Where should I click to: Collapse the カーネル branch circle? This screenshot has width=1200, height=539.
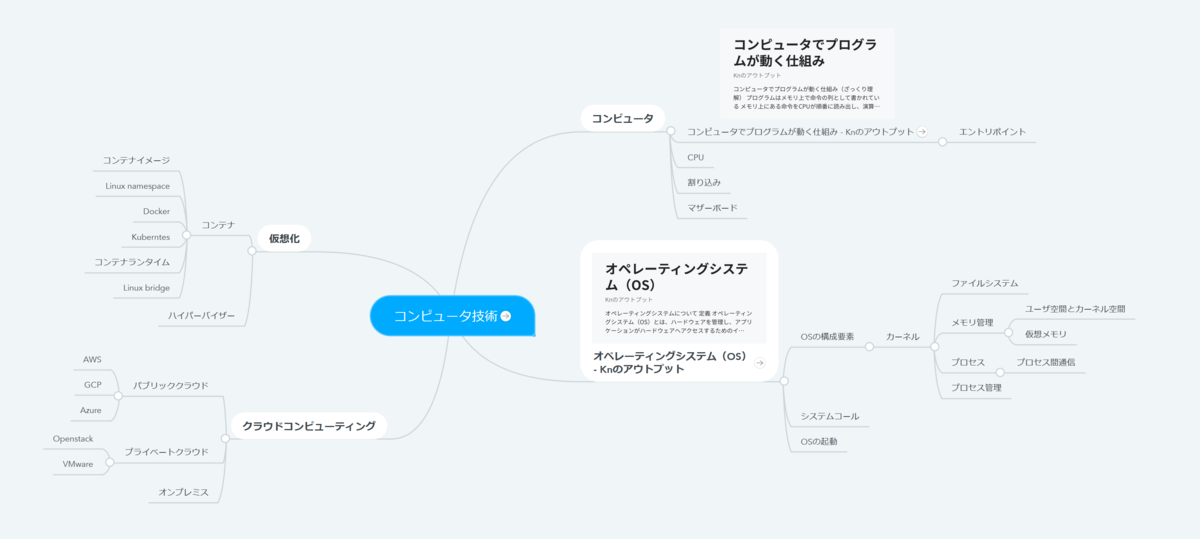(934, 347)
